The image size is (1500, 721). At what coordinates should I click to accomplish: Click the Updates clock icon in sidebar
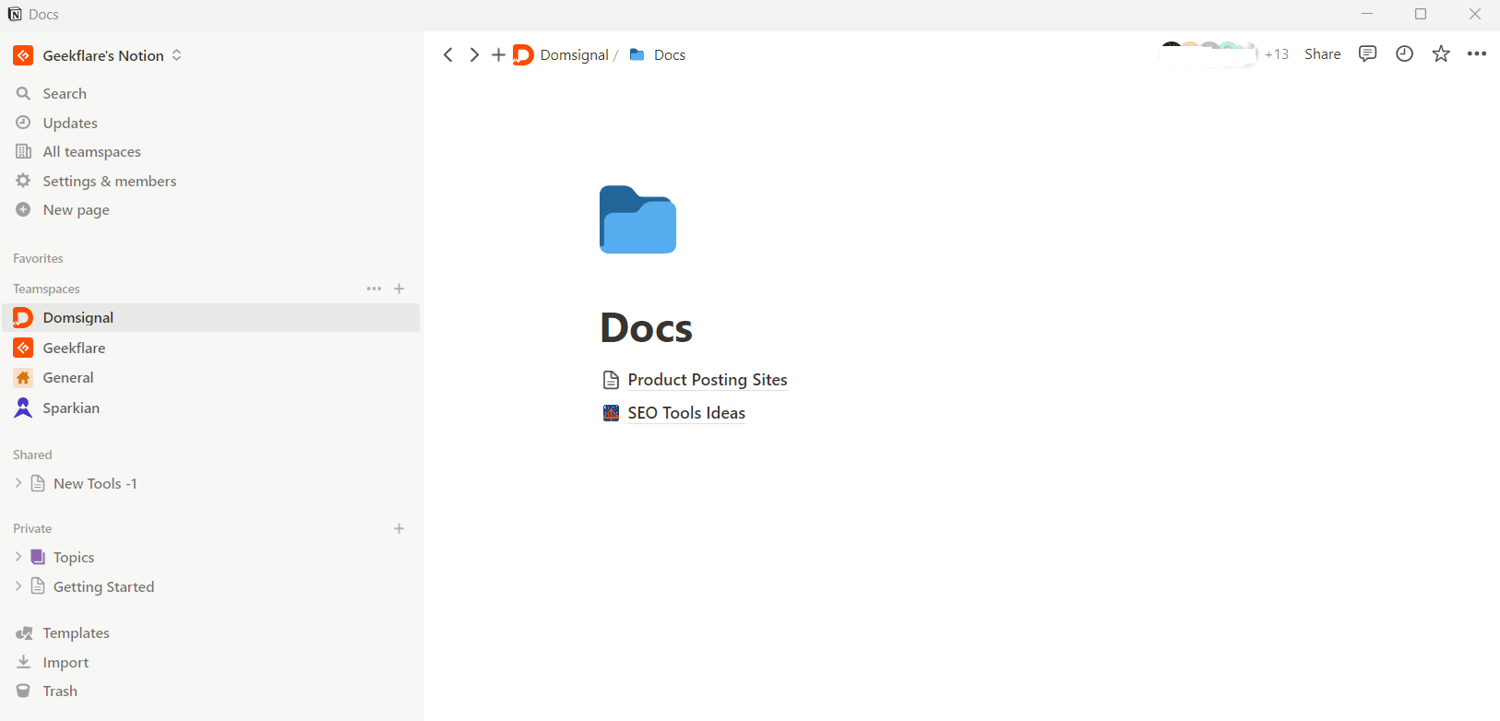23,123
